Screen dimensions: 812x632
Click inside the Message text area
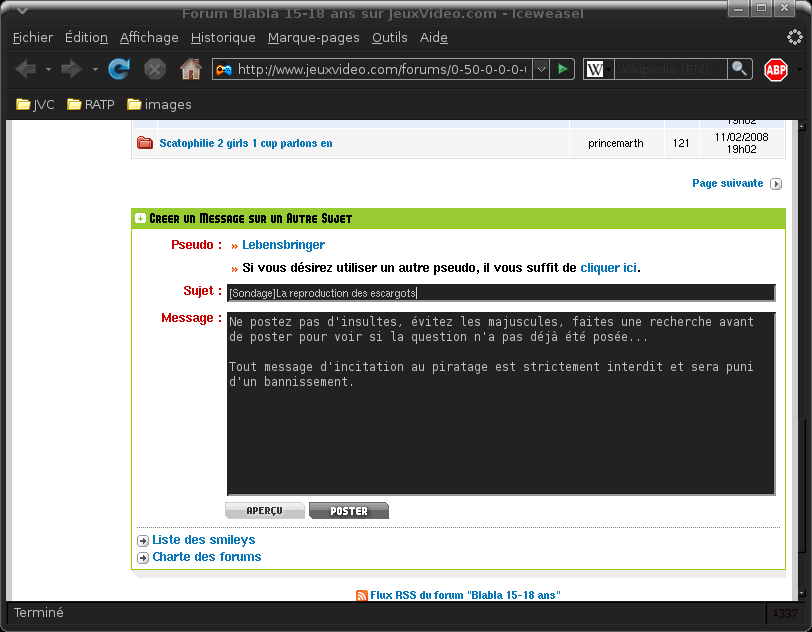tap(501, 404)
